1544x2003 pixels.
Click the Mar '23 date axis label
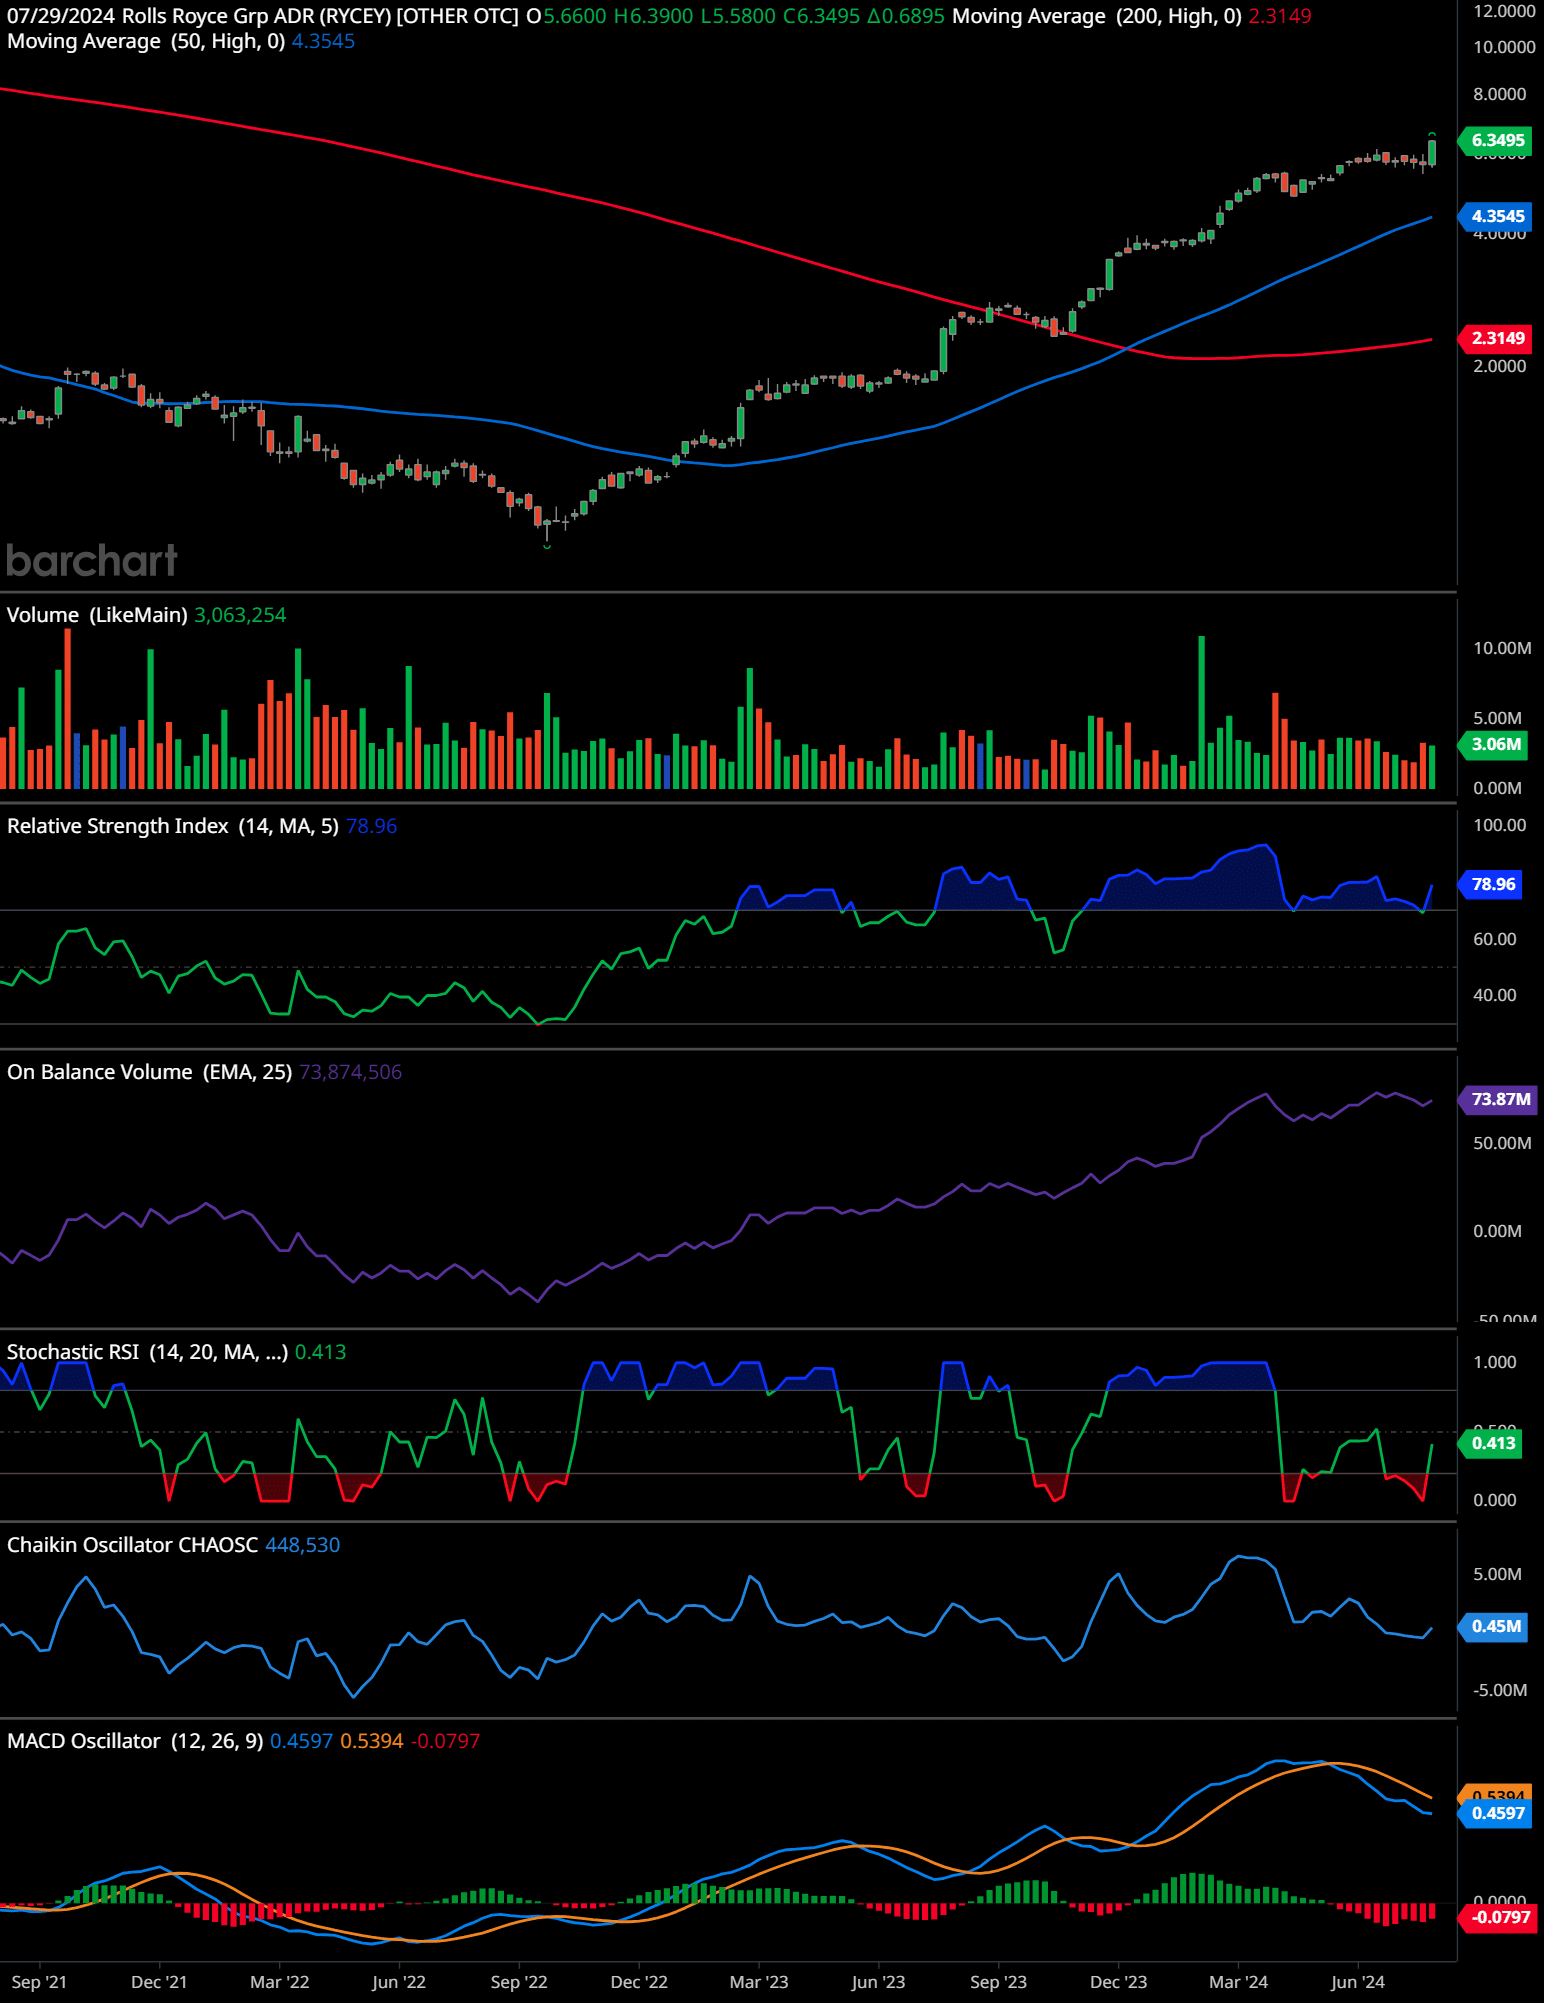tap(758, 1982)
